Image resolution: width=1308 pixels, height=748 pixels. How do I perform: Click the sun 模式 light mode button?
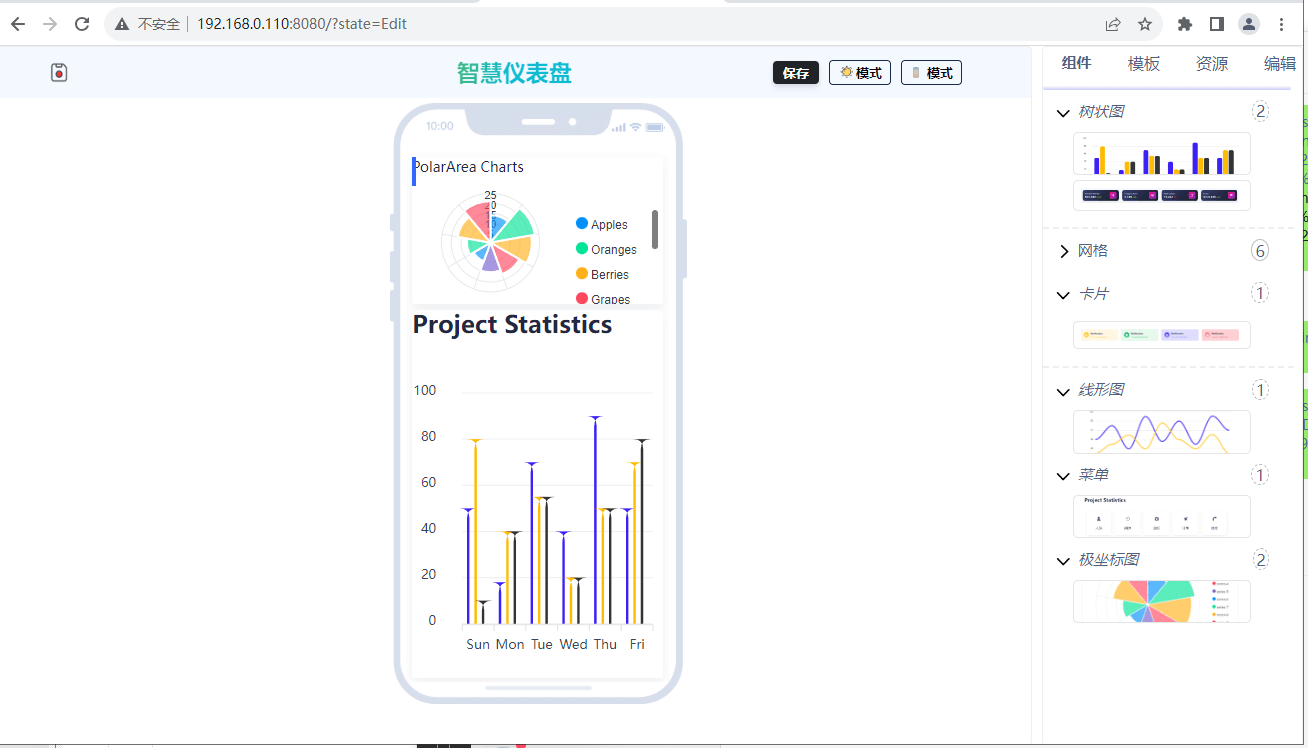coord(860,73)
